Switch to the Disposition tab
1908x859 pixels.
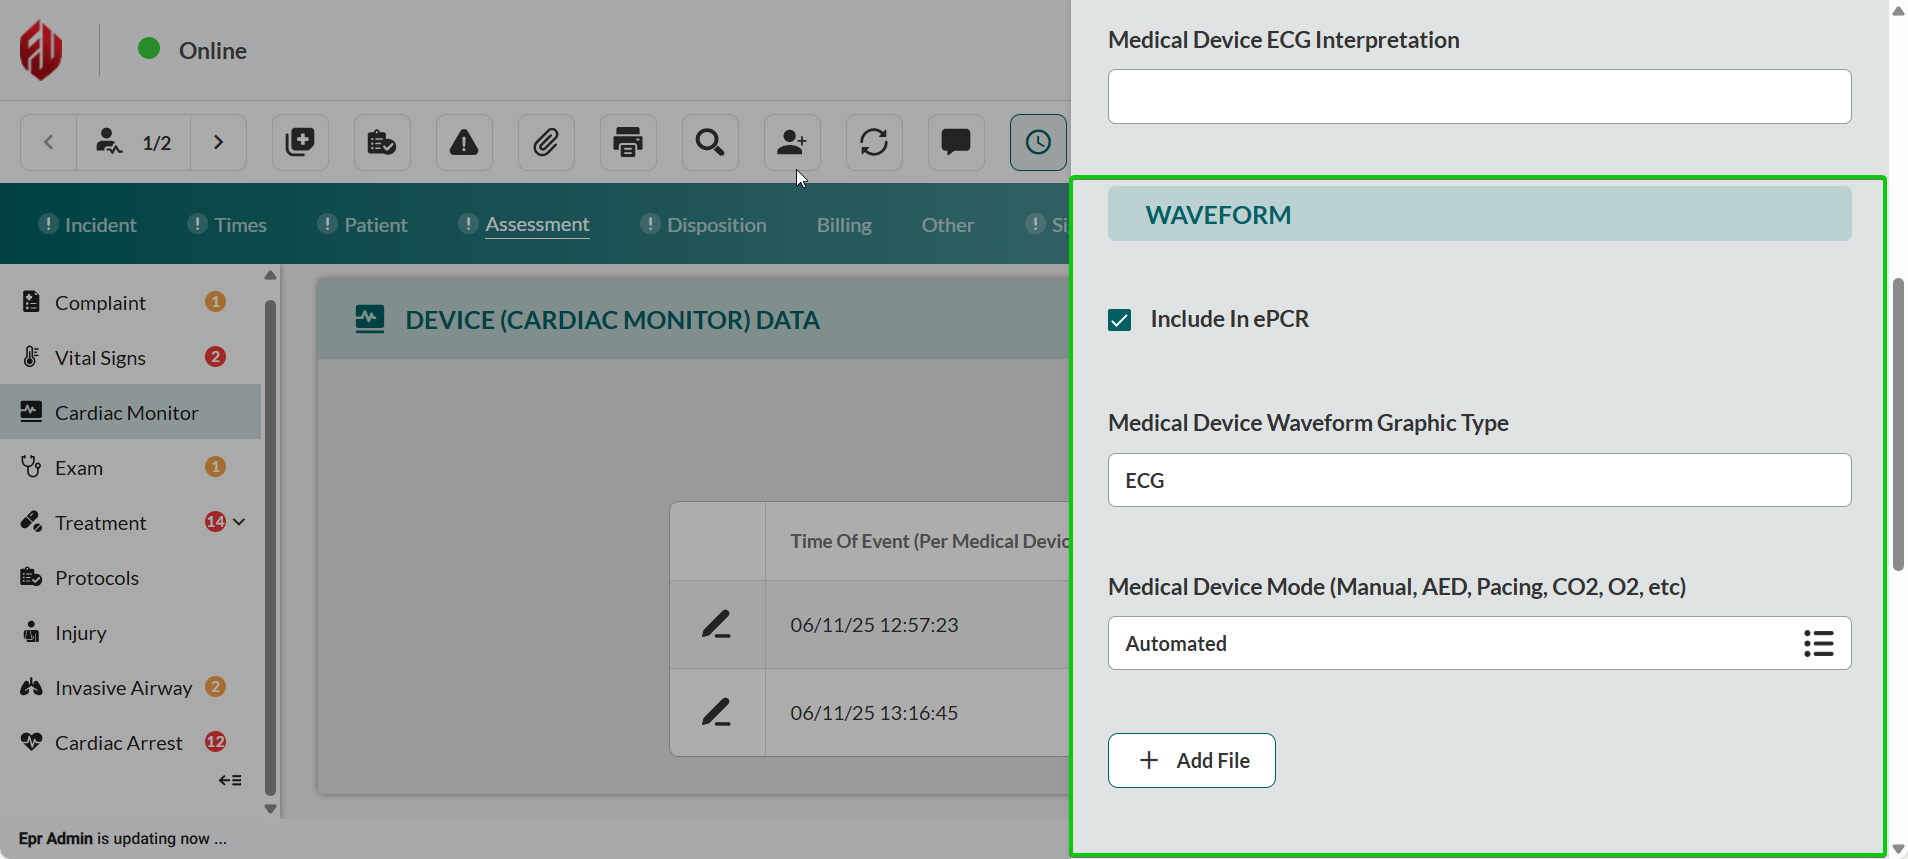click(716, 225)
